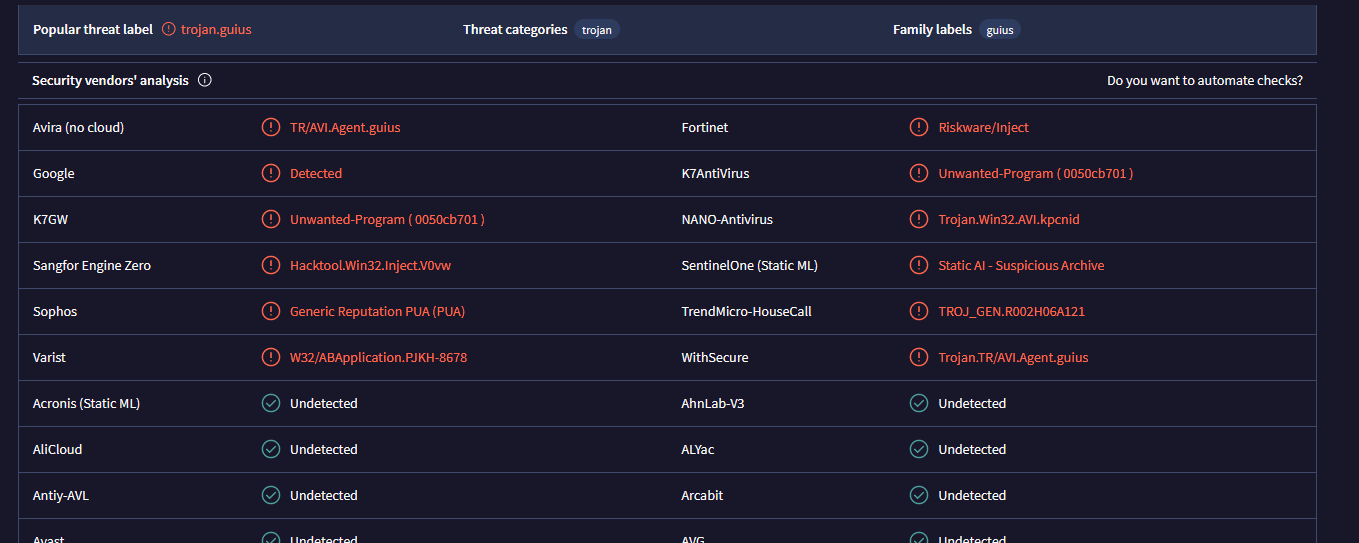Click the 'WithSecure' vendor name

(x=715, y=357)
